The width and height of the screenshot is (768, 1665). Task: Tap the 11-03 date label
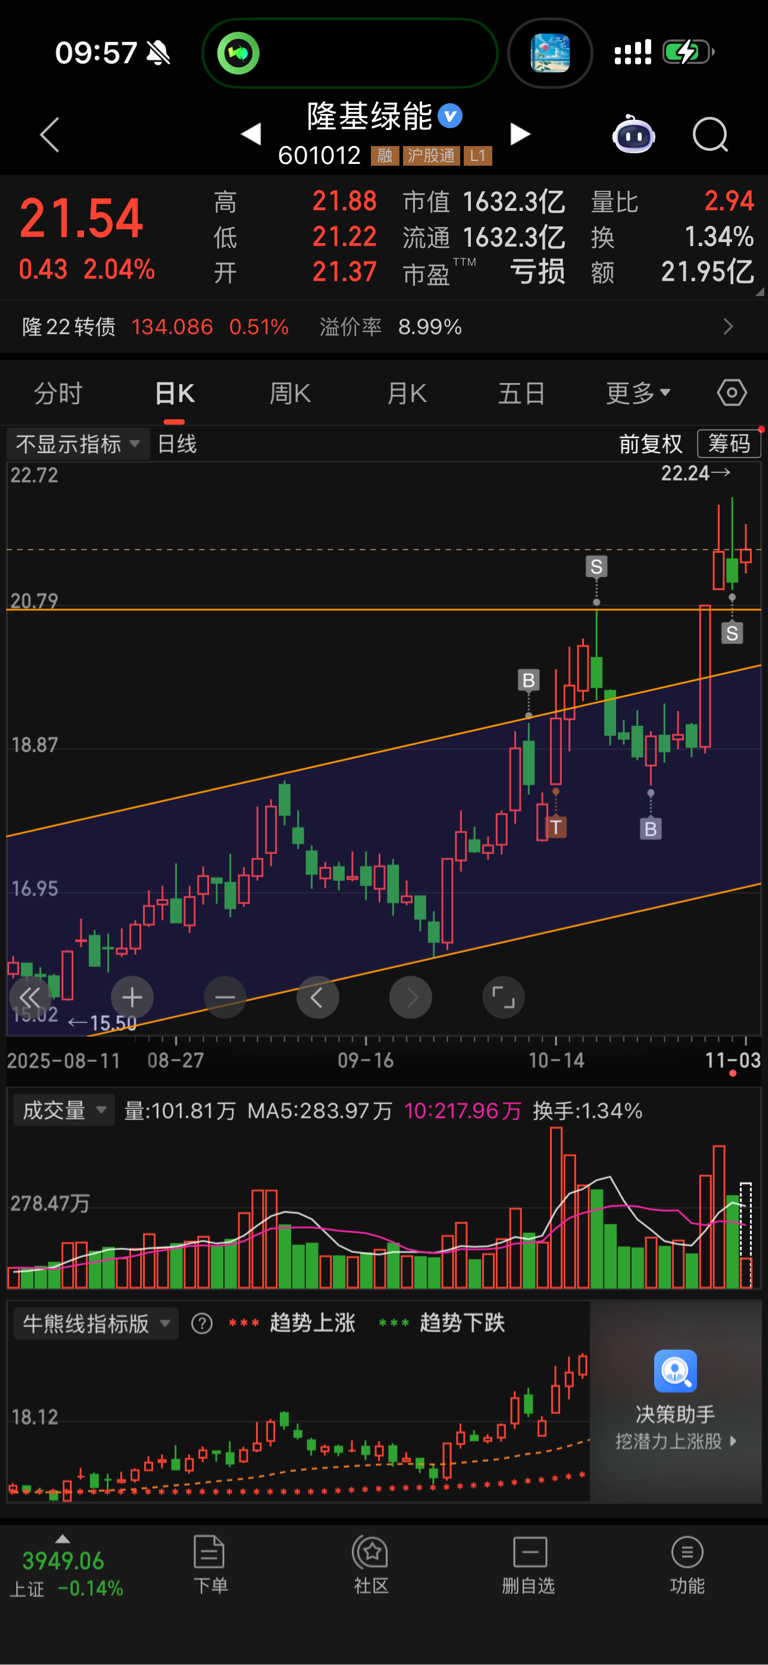tap(733, 1060)
